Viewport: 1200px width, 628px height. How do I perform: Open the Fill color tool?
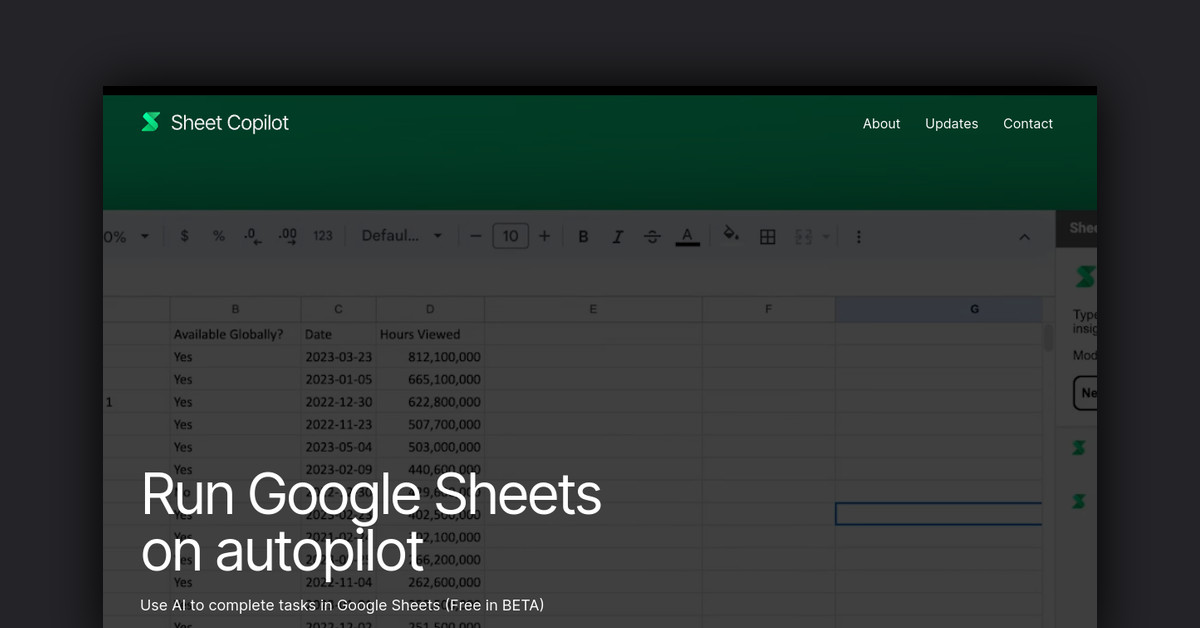click(730, 236)
